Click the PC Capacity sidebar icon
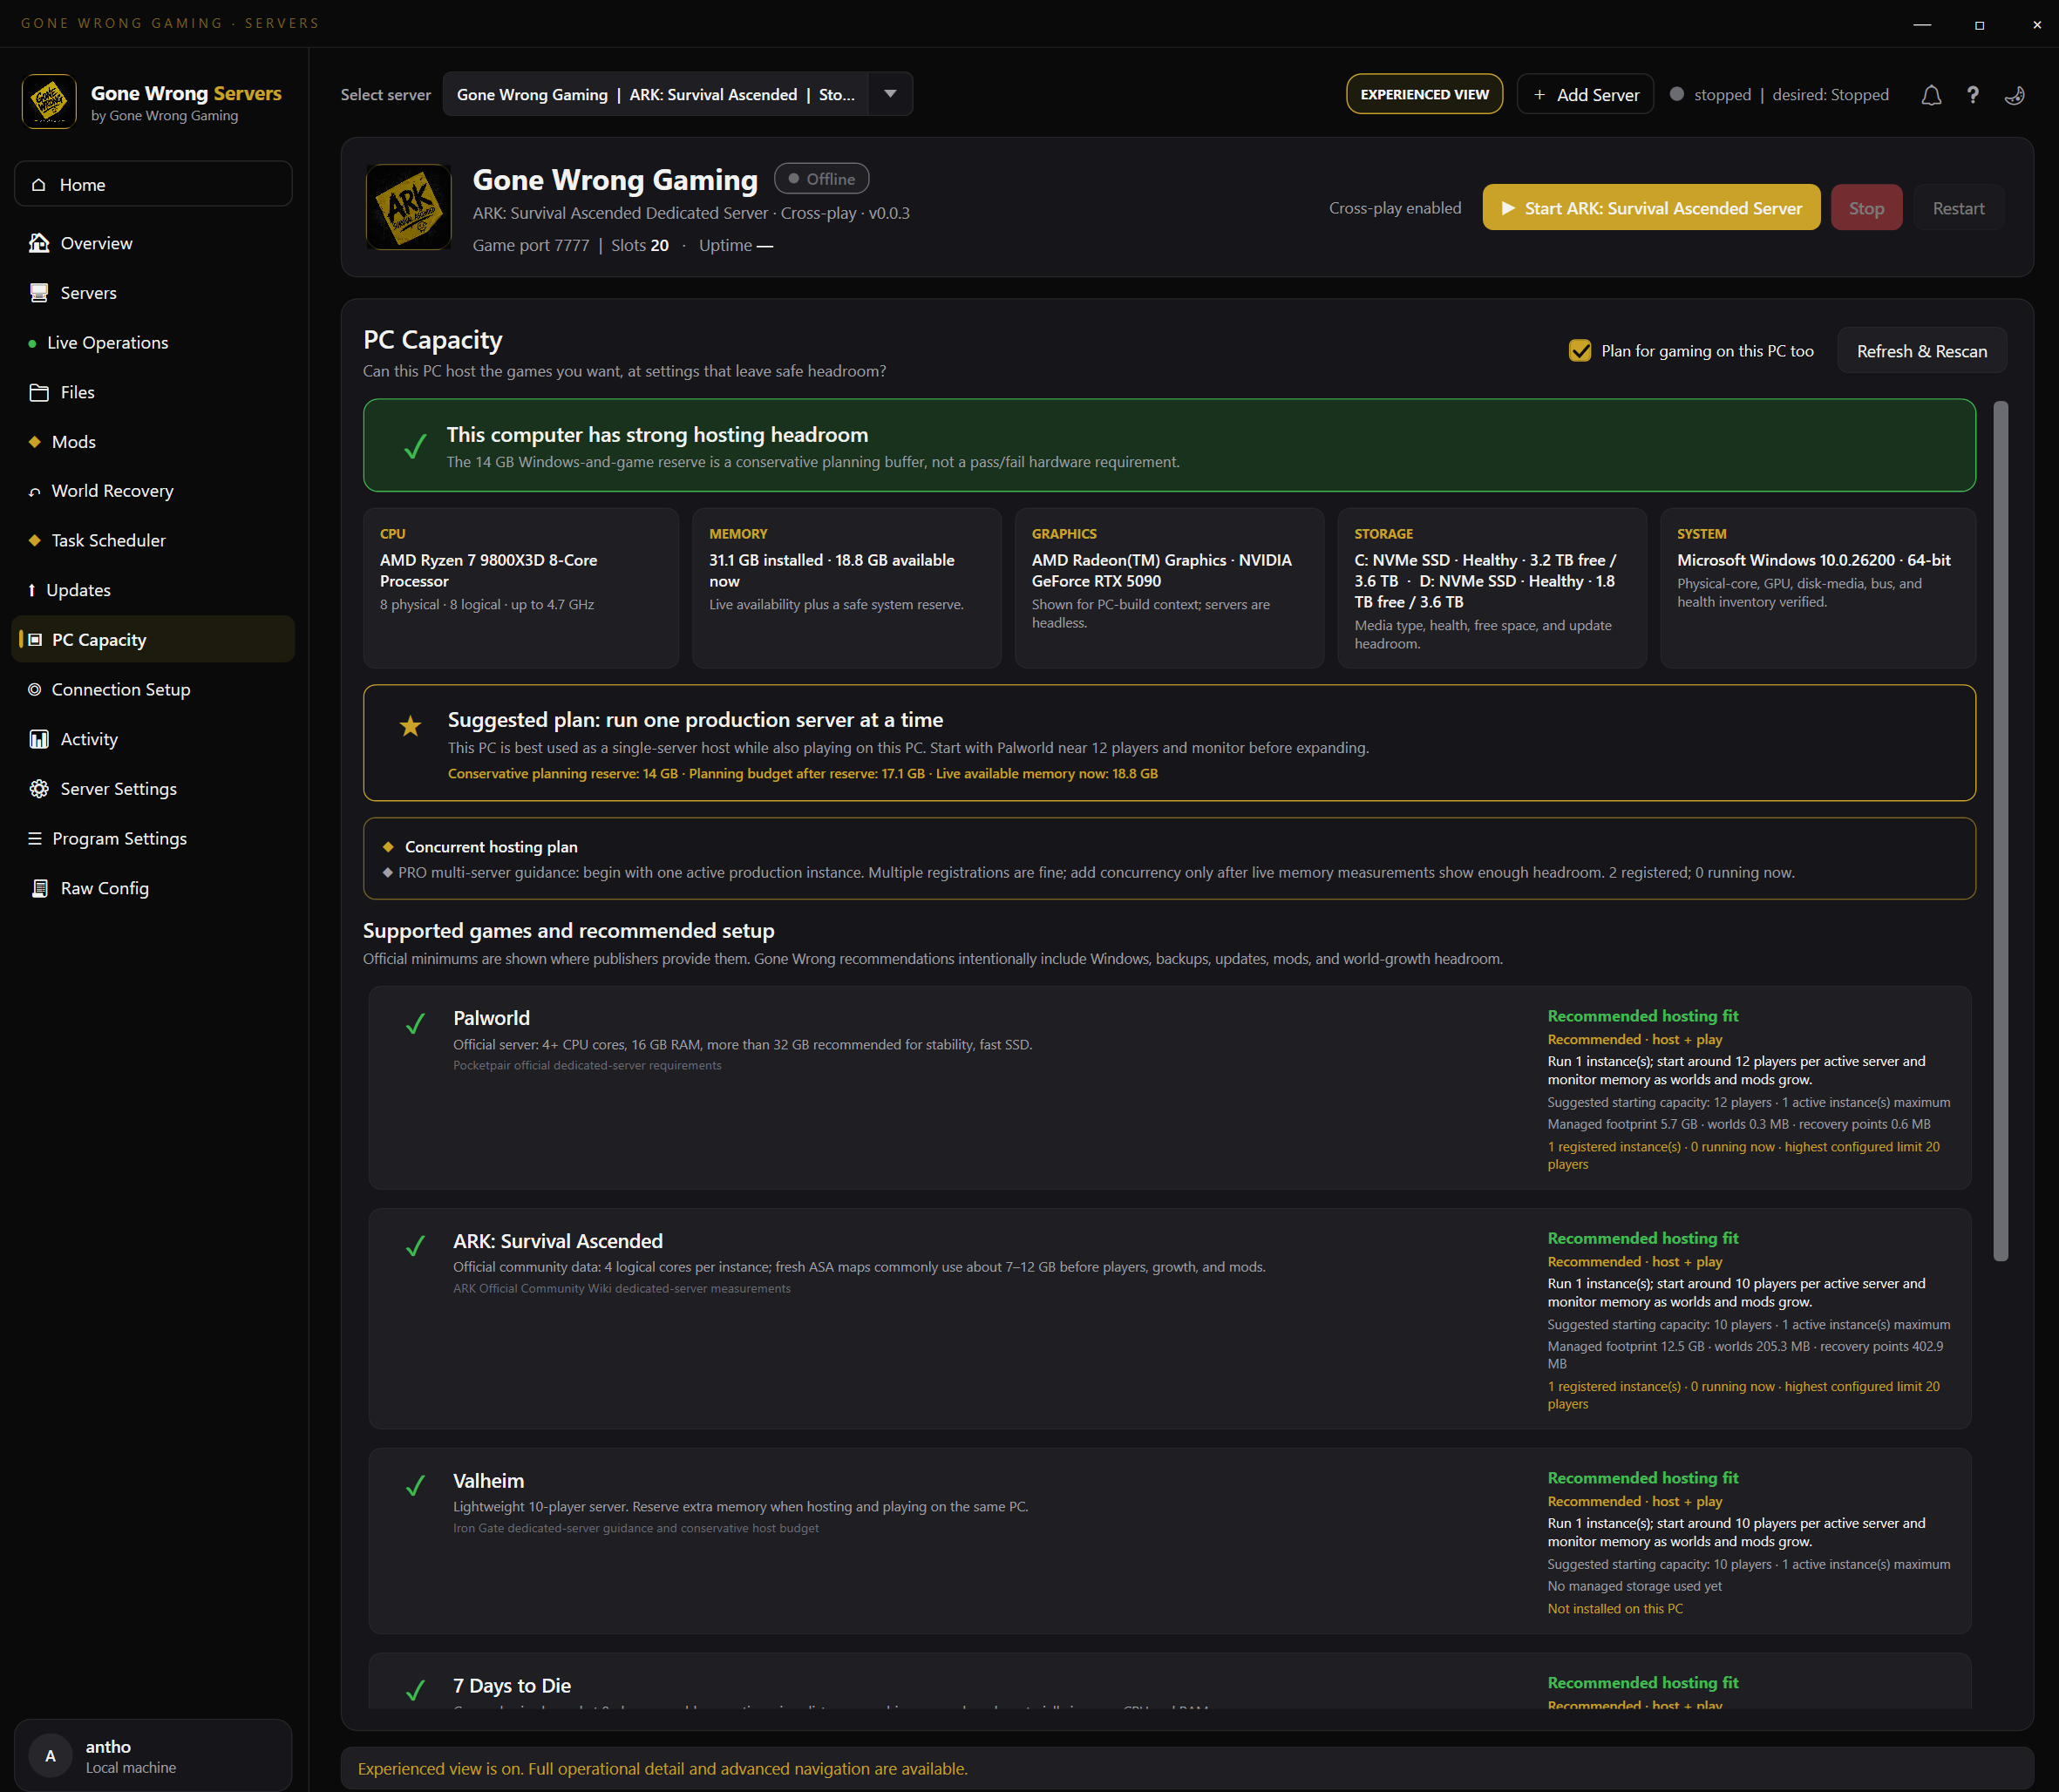2059x1792 pixels. 35,639
